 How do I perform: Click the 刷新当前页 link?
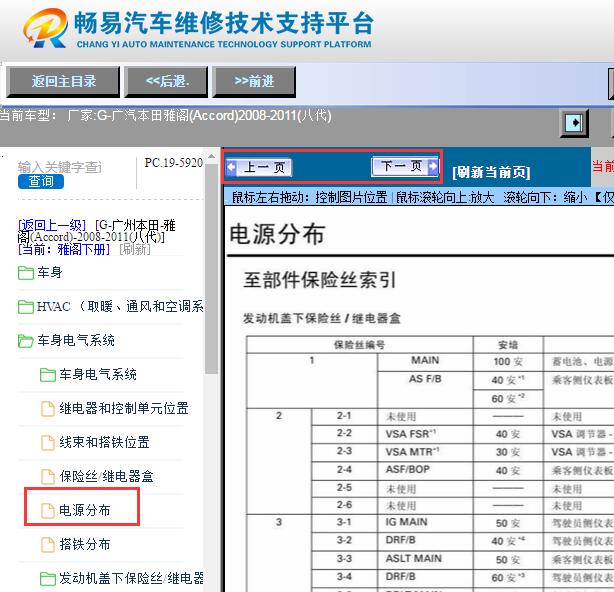click(x=491, y=172)
